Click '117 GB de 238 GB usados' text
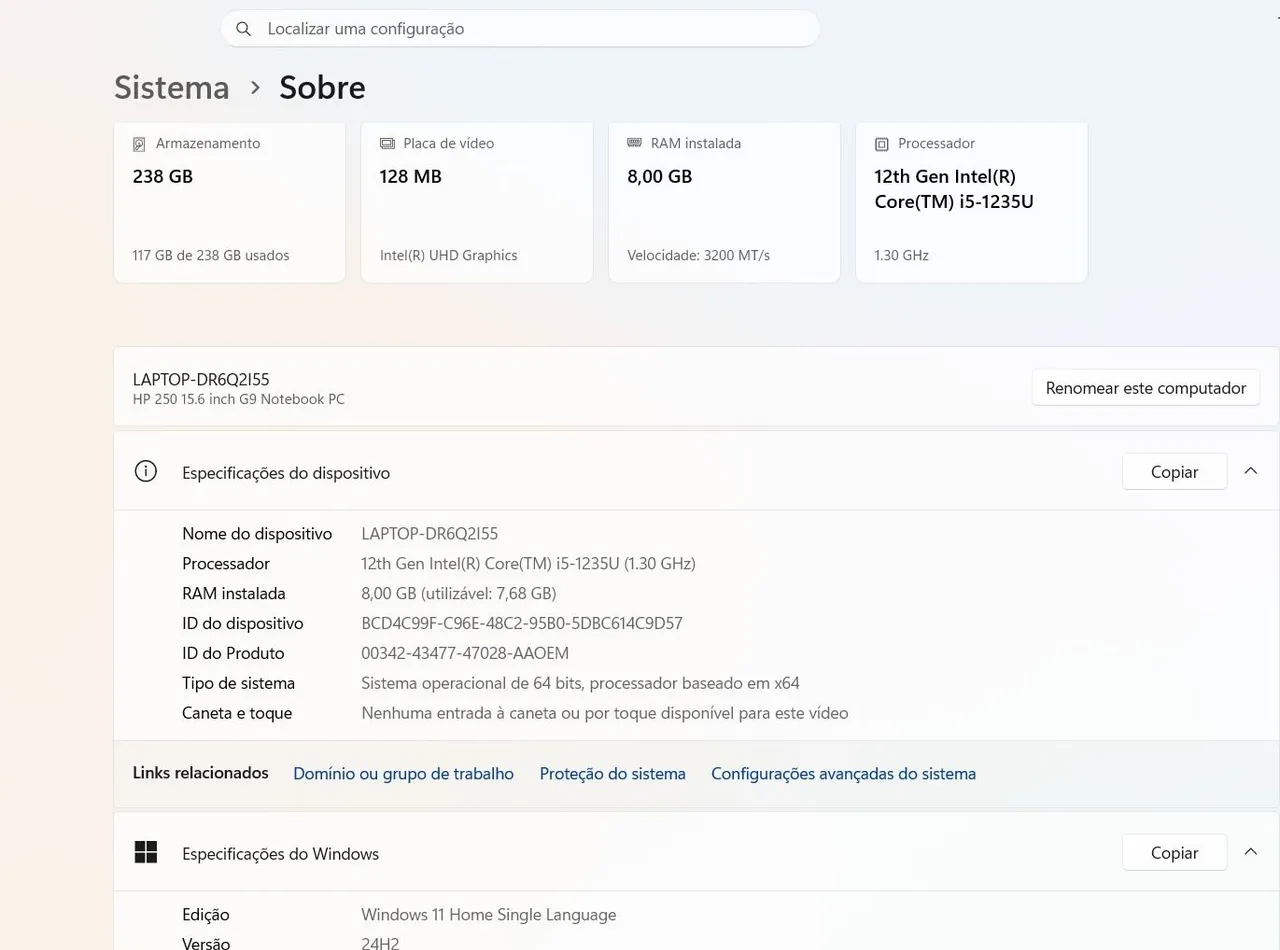 click(211, 256)
